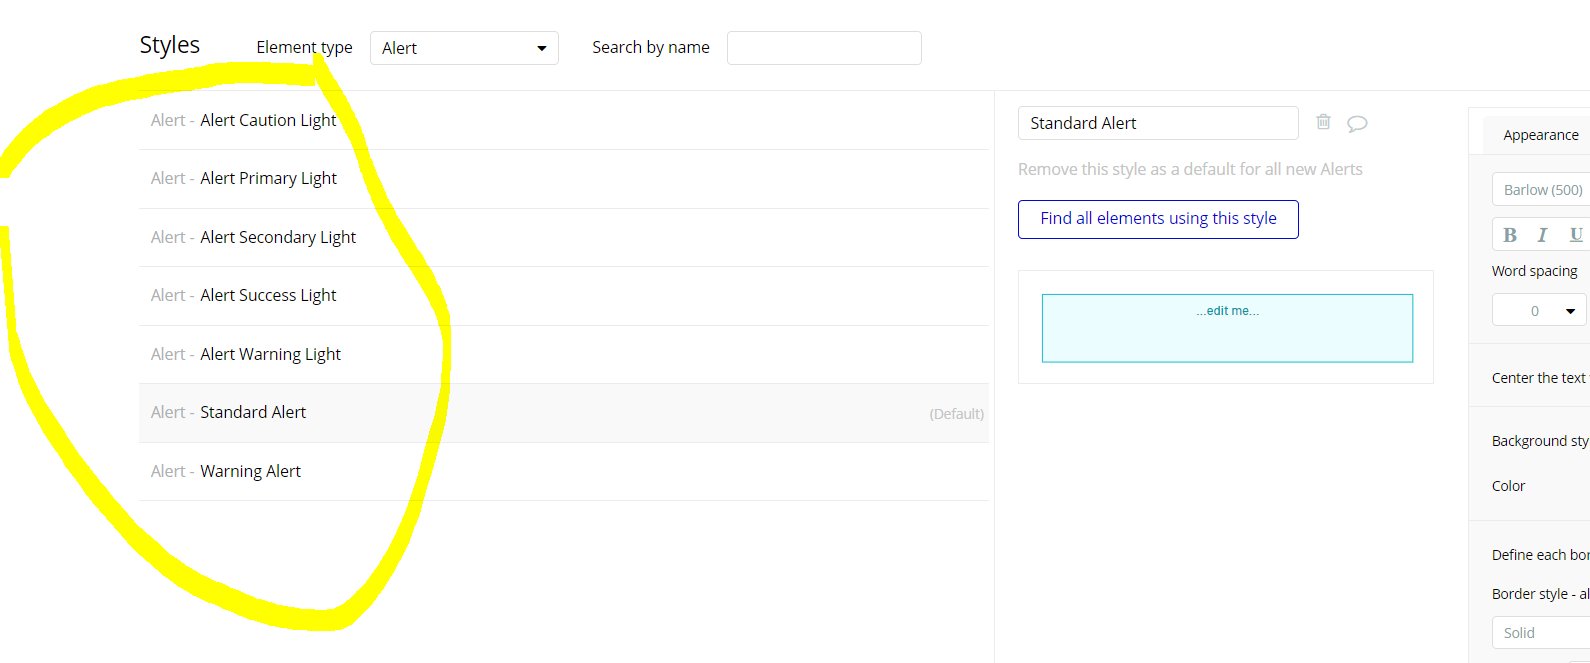Screen dimensions: 1590x663
Task: Toggle italic text formatting
Action: [x=1542, y=235]
